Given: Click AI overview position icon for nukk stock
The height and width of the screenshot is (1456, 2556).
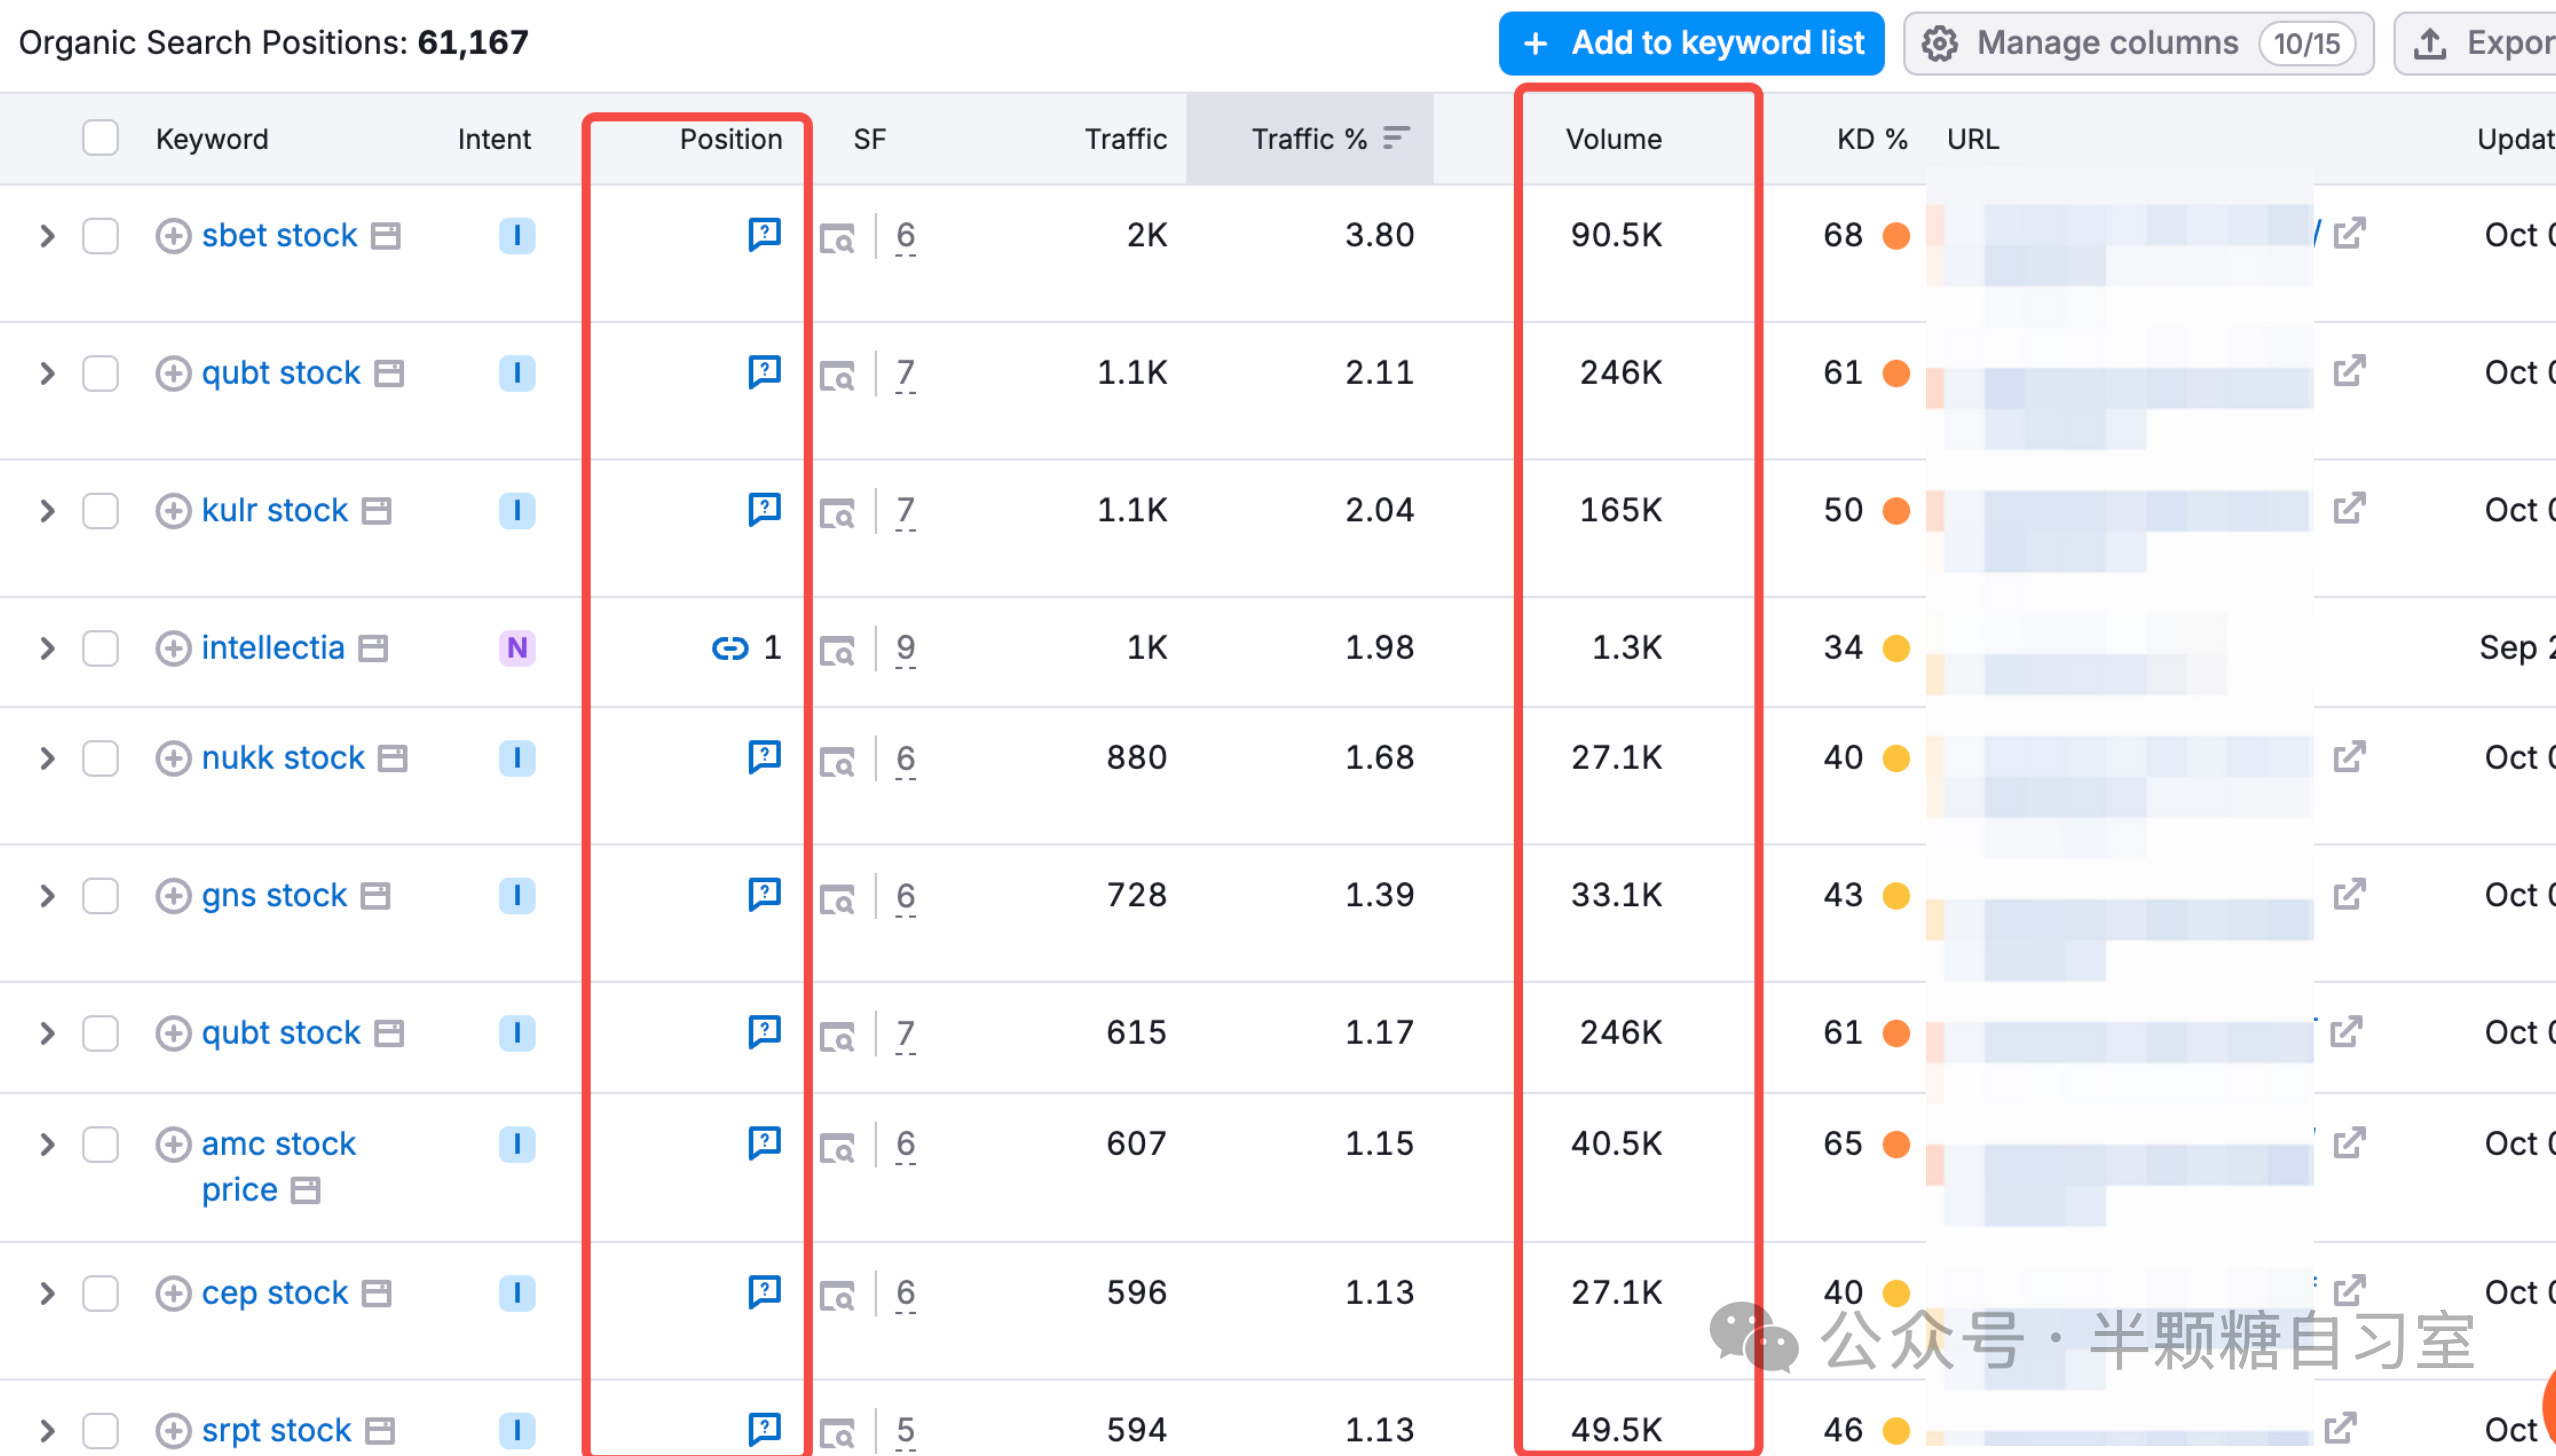Looking at the screenshot, I should [x=764, y=756].
